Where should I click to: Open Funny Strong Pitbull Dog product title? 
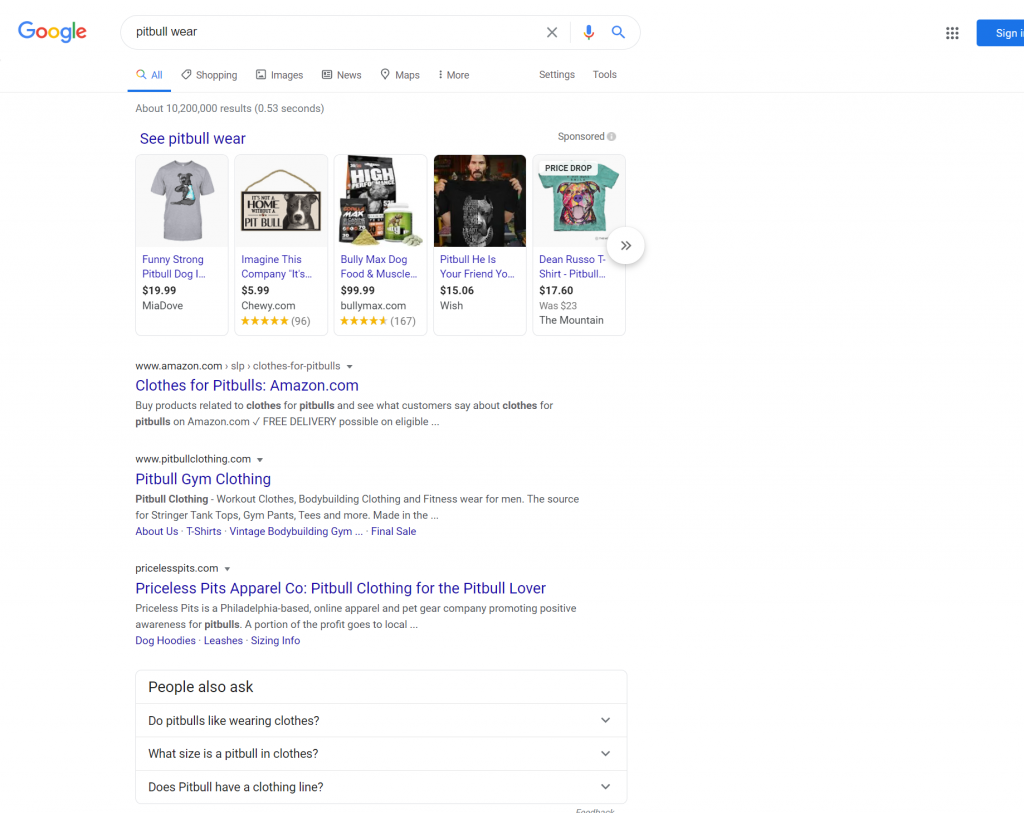pyautogui.click(x=174, y=266)
